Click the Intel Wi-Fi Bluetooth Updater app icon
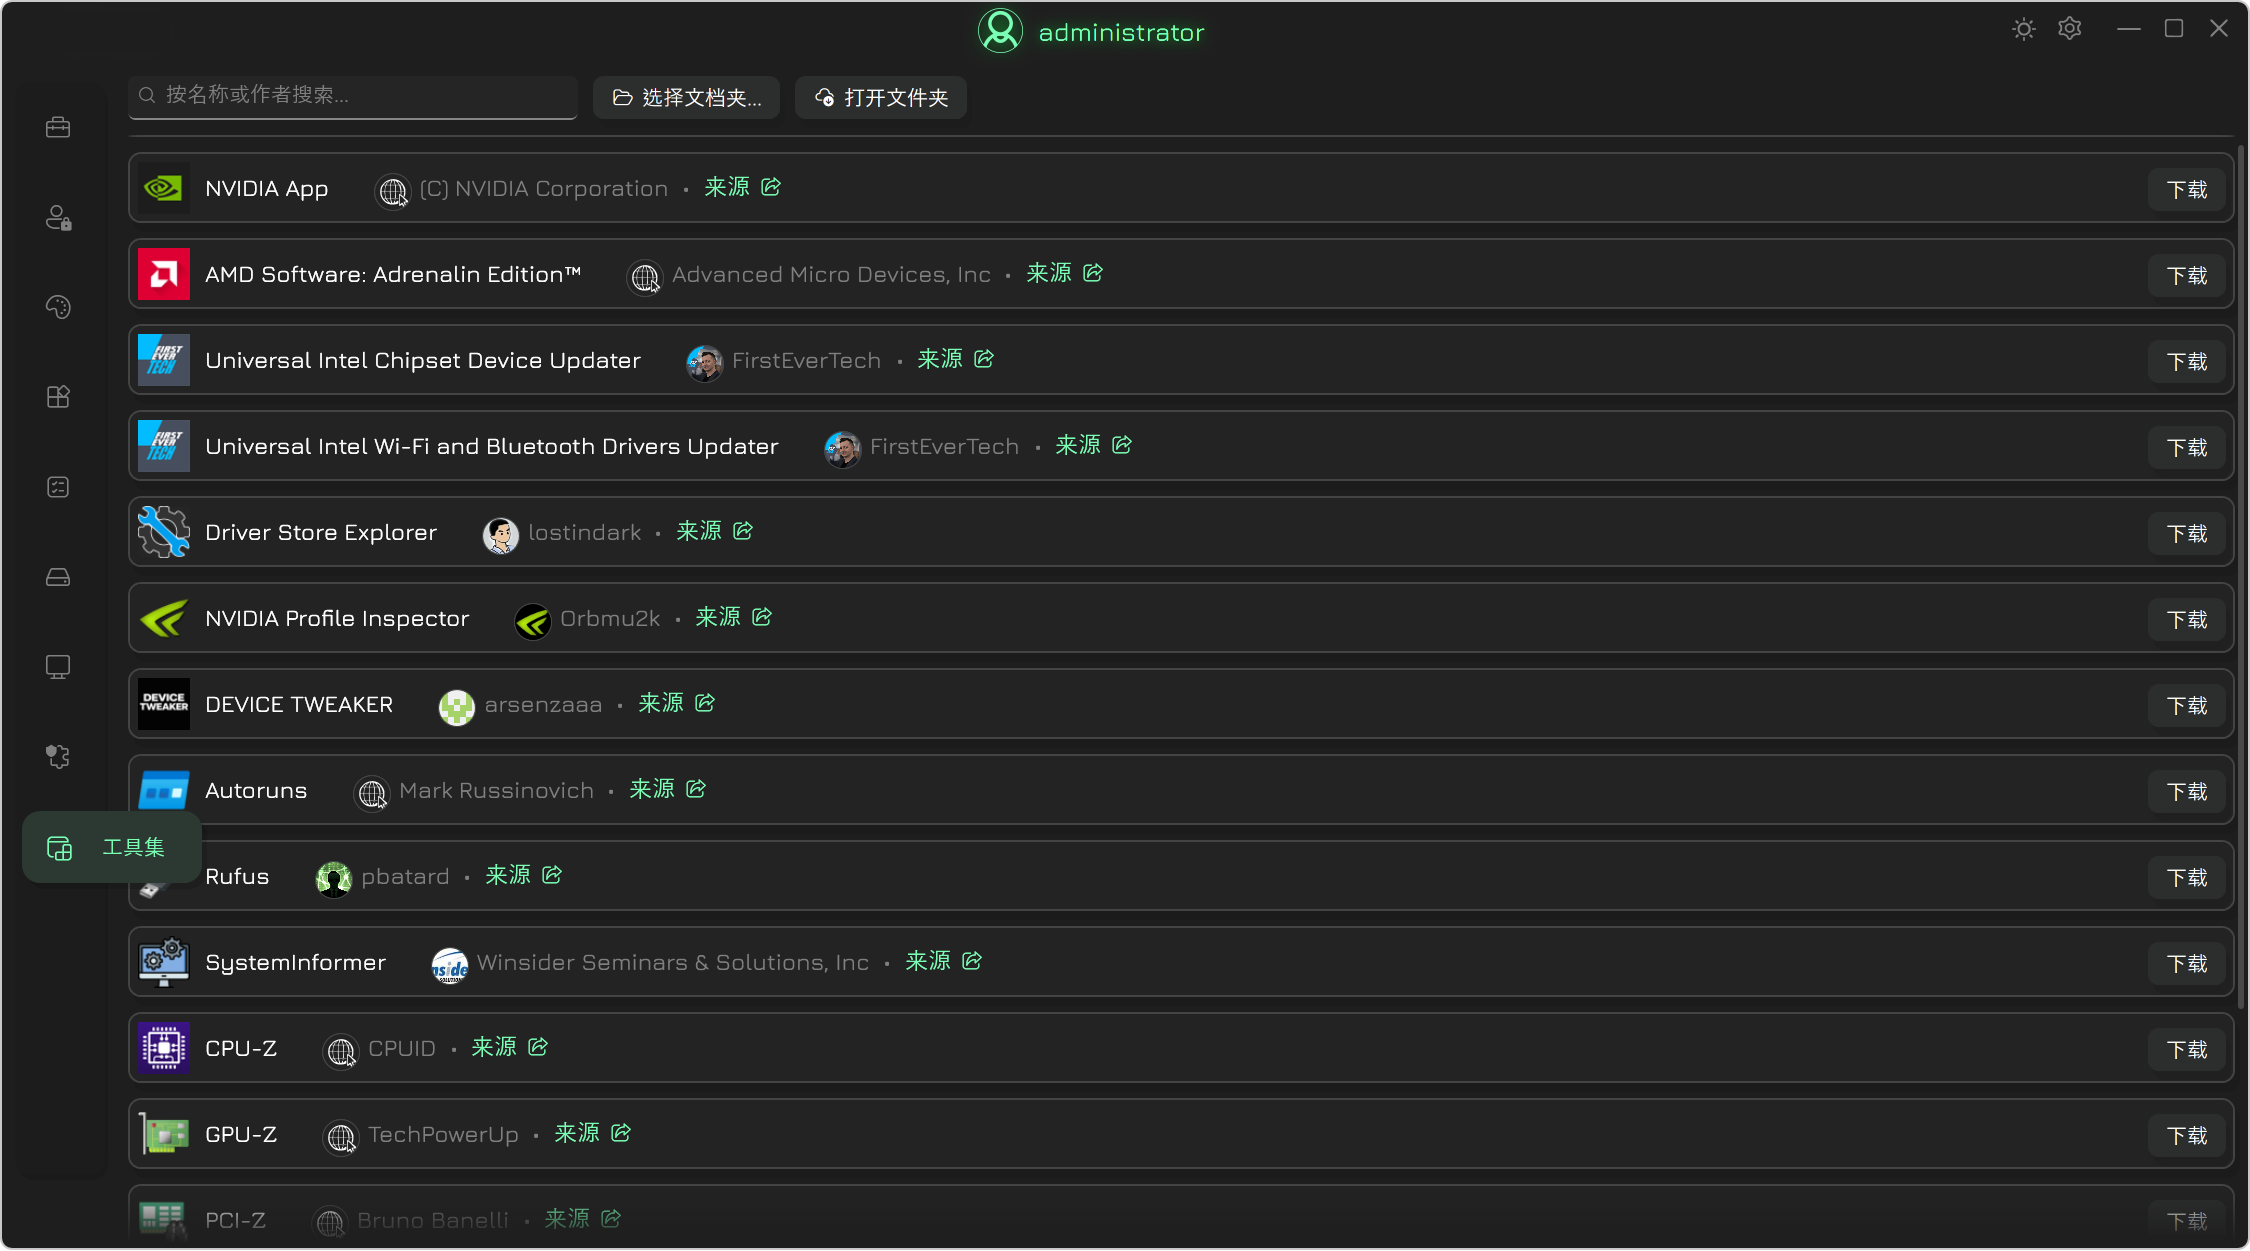The height and width of the screenshot is (1251, 2250). (x=164, y=446)
